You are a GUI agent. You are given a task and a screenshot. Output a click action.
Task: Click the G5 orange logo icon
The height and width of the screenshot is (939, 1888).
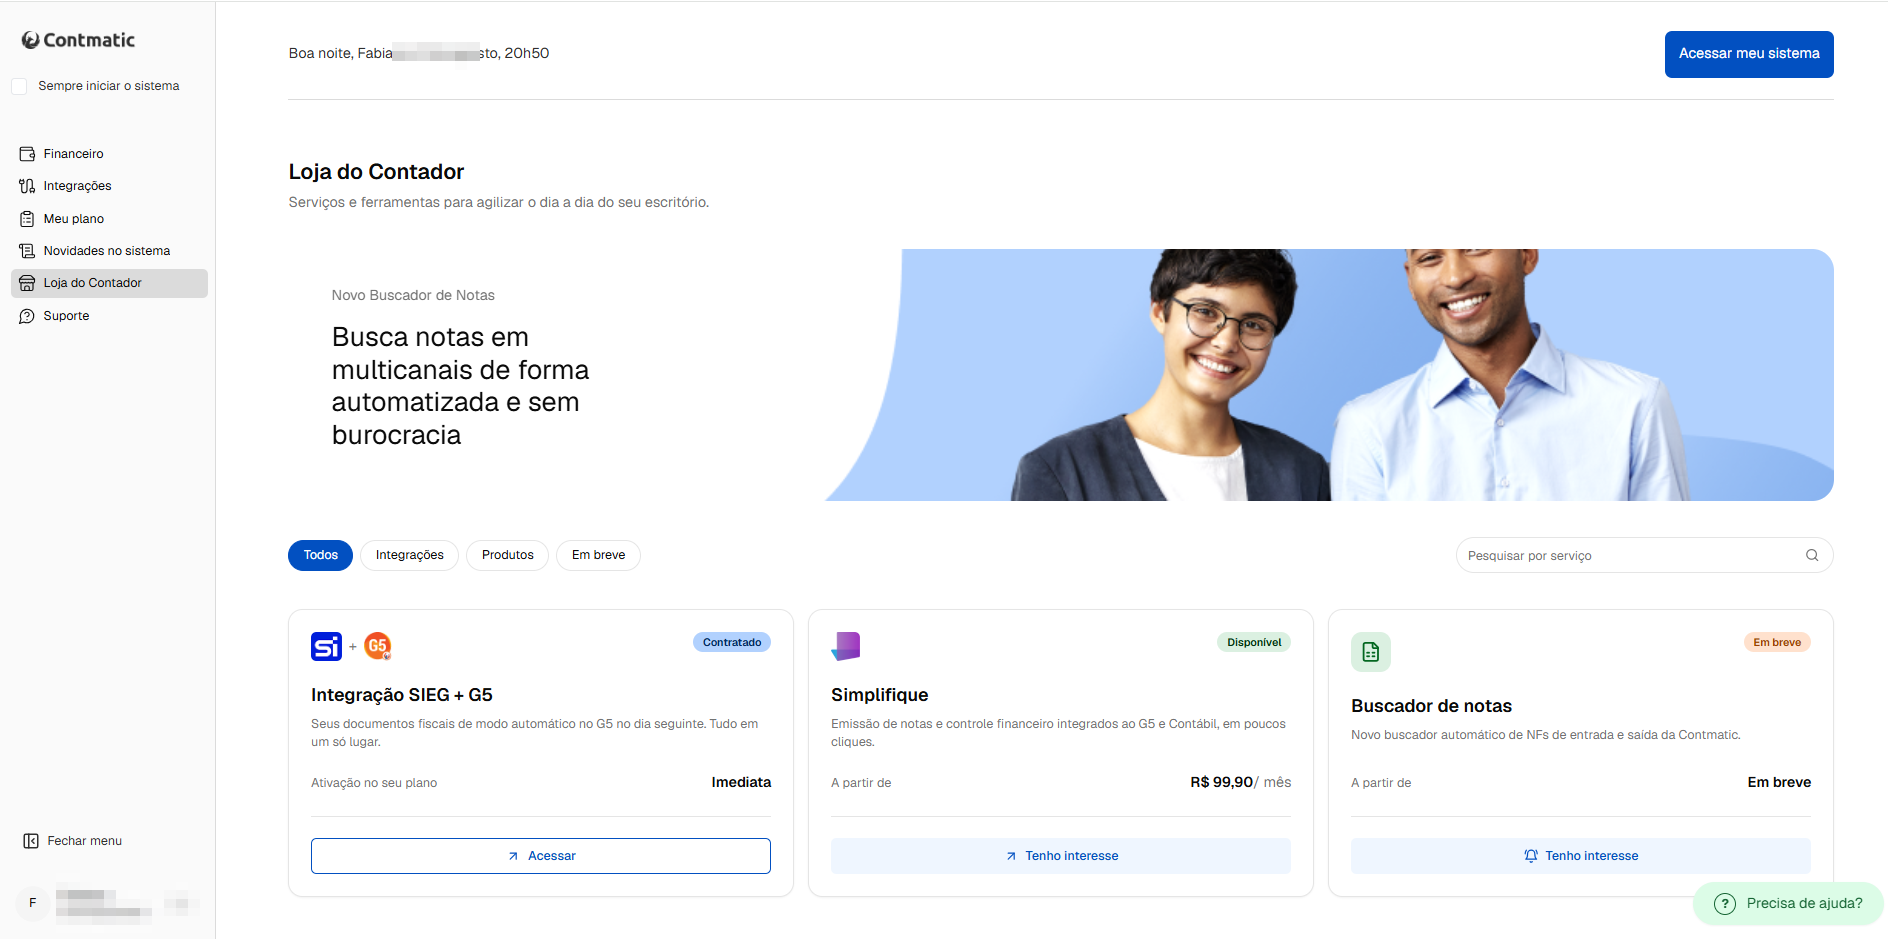[377, 646]
